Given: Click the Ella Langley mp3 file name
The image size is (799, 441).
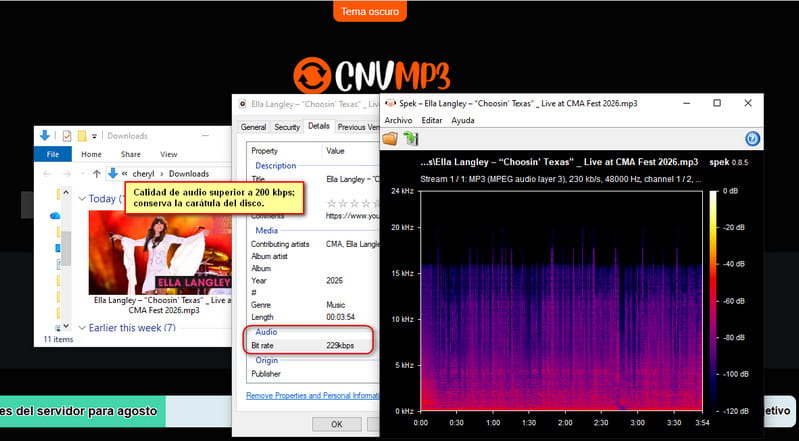Looking at the screenshot, I should (163, 305).
